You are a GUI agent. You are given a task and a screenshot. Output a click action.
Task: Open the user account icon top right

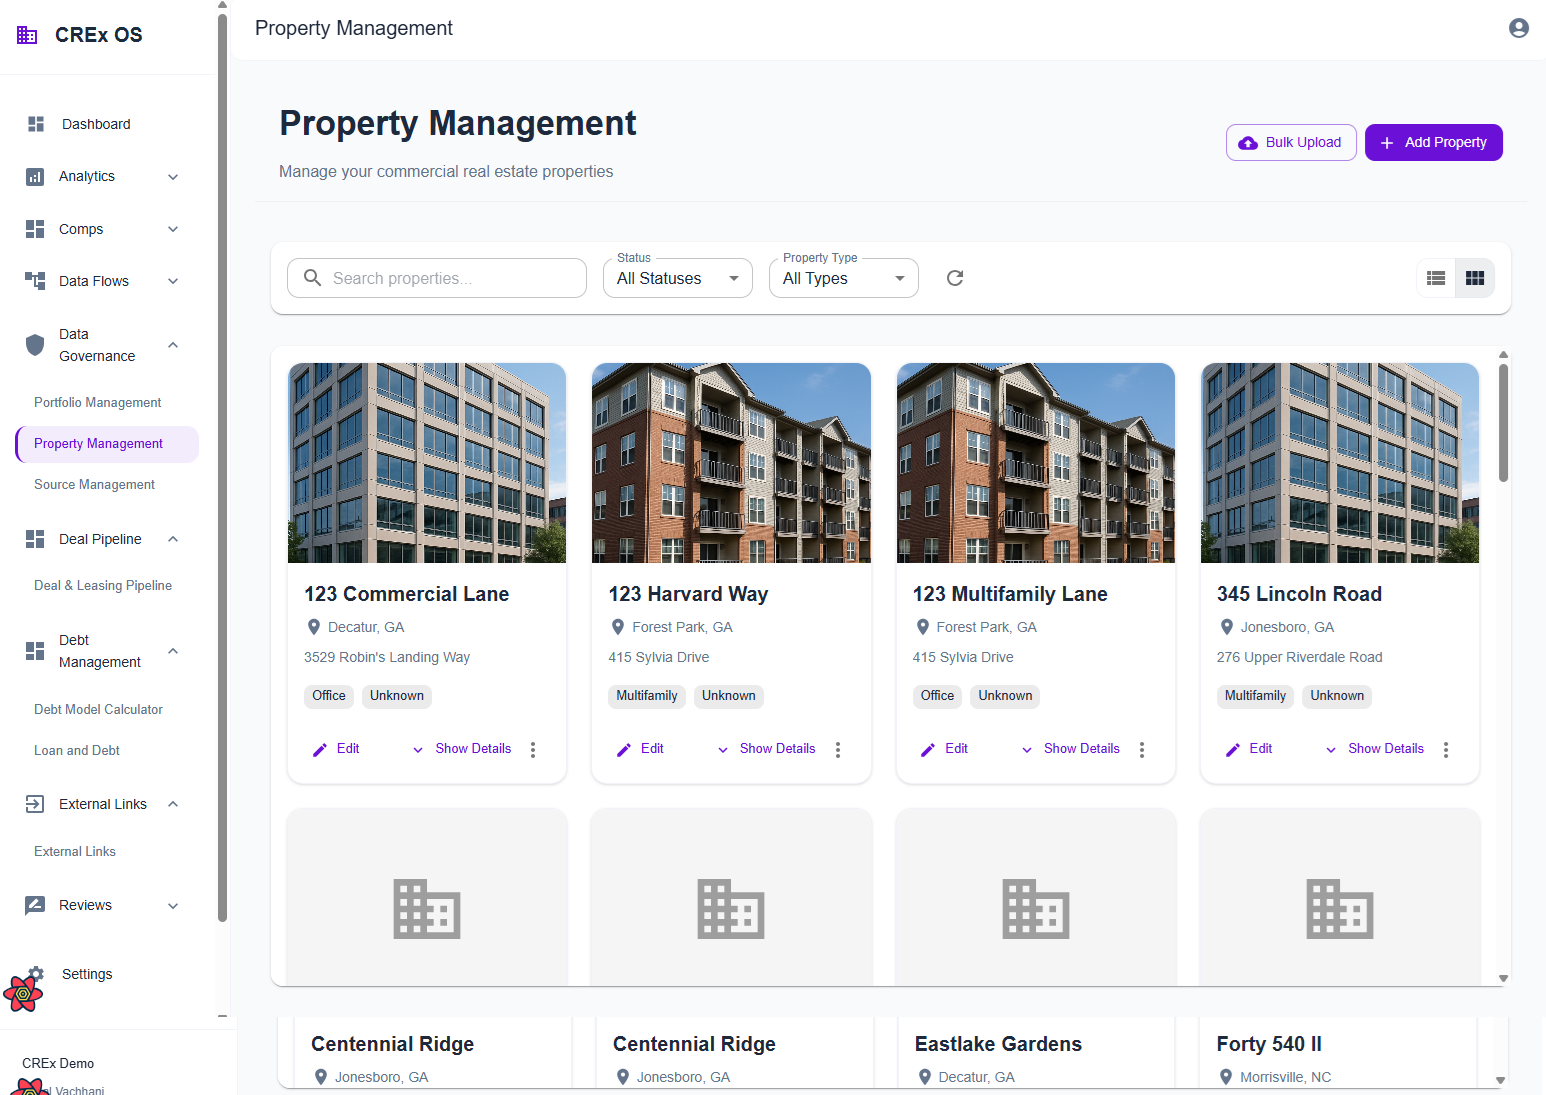1518,28
